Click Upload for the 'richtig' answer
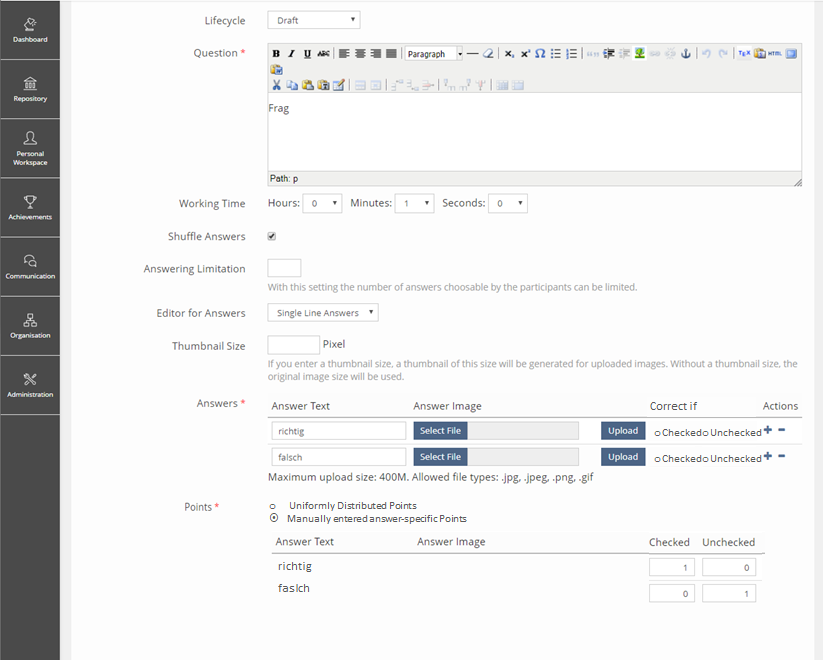The image size is (823, 660). [x=623, y=431]
